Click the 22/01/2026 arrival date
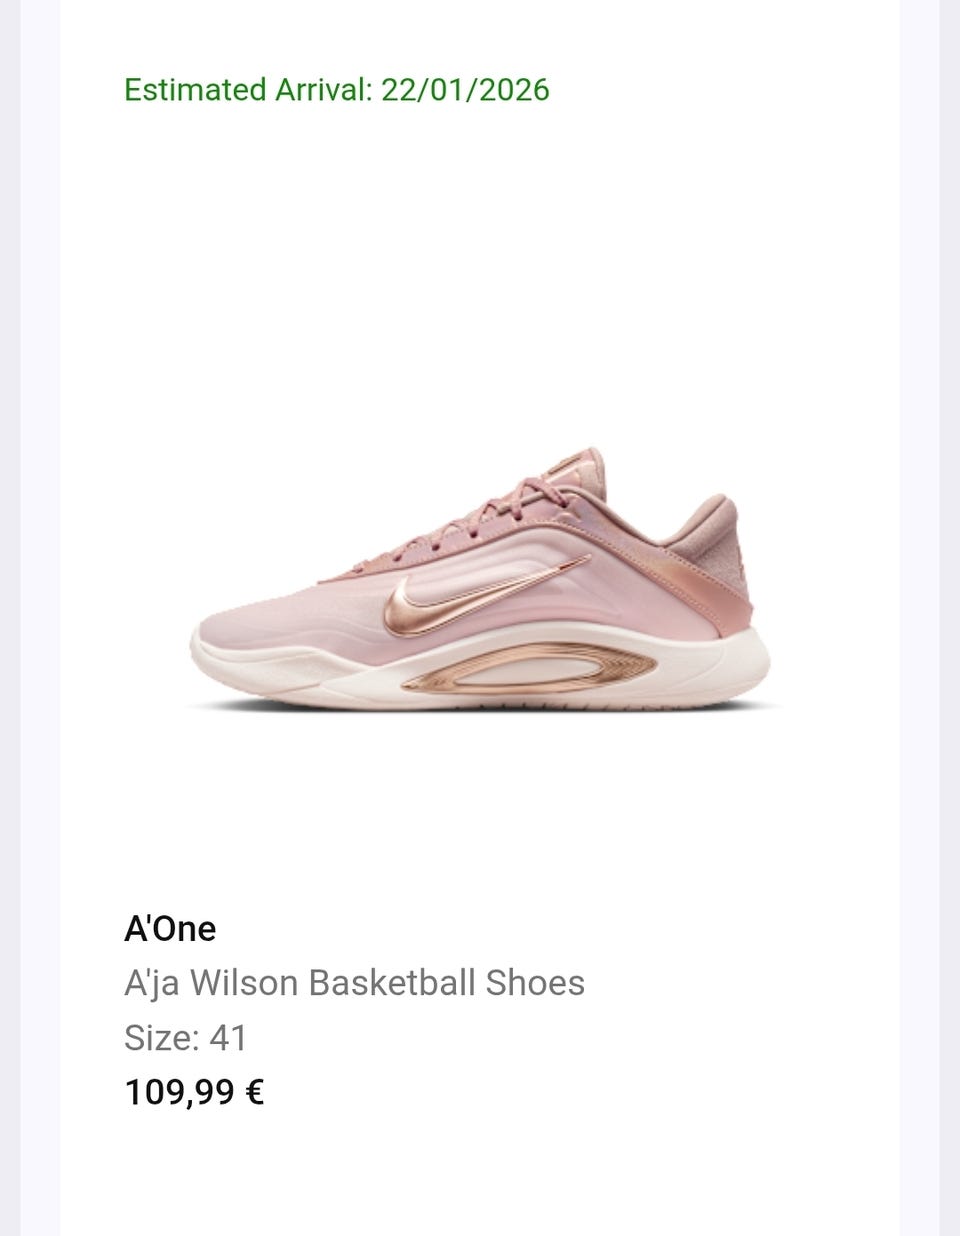Viewport: 960px width, 1236px height. click(465, 90)
